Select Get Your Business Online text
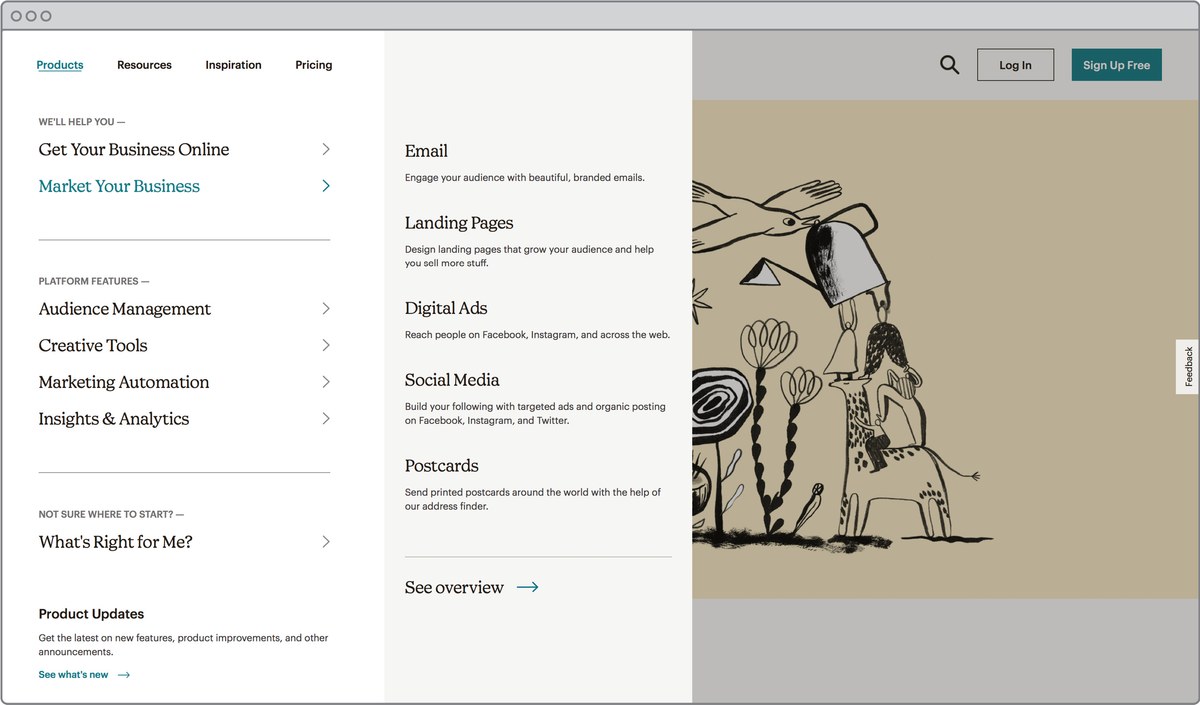Viewport: 1200px width, 705px height. [134, 149]
